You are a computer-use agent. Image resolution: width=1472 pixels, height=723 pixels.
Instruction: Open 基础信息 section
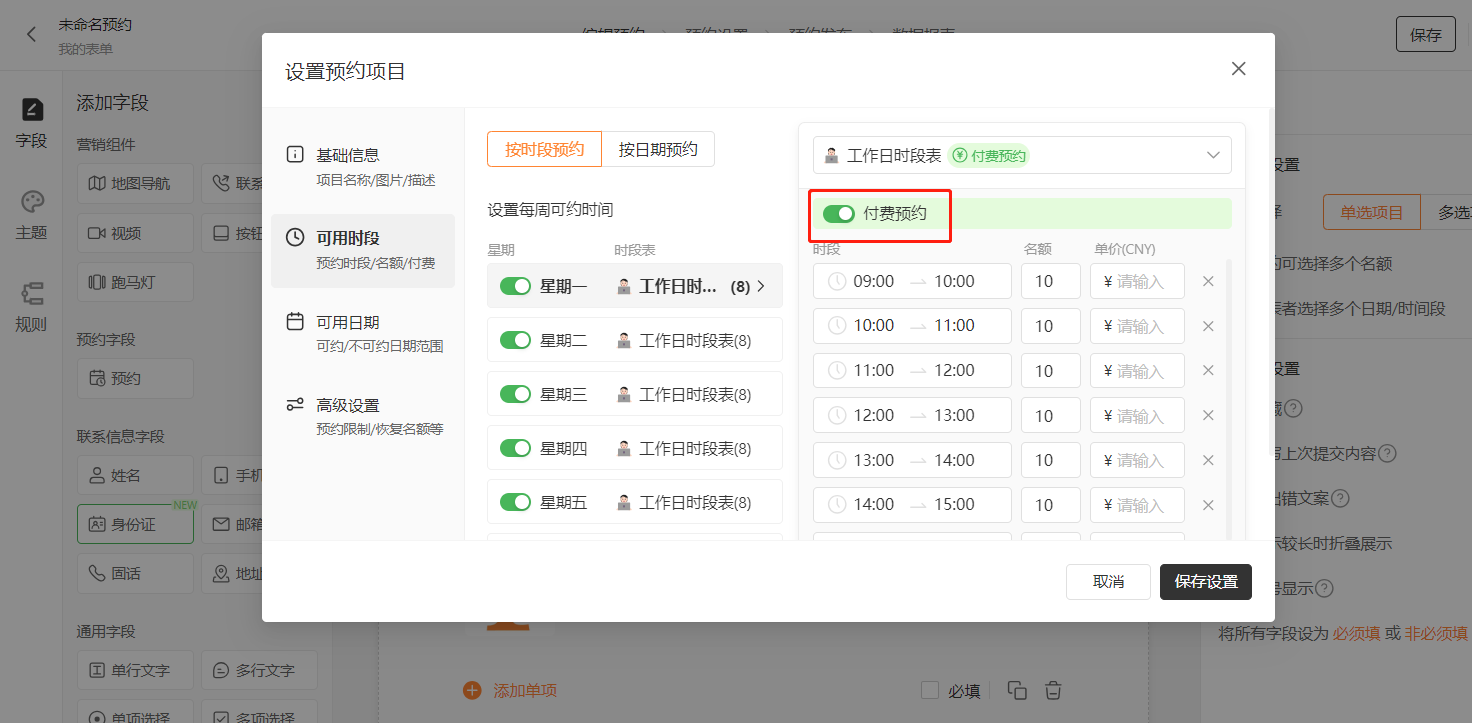tap(363, 167)
